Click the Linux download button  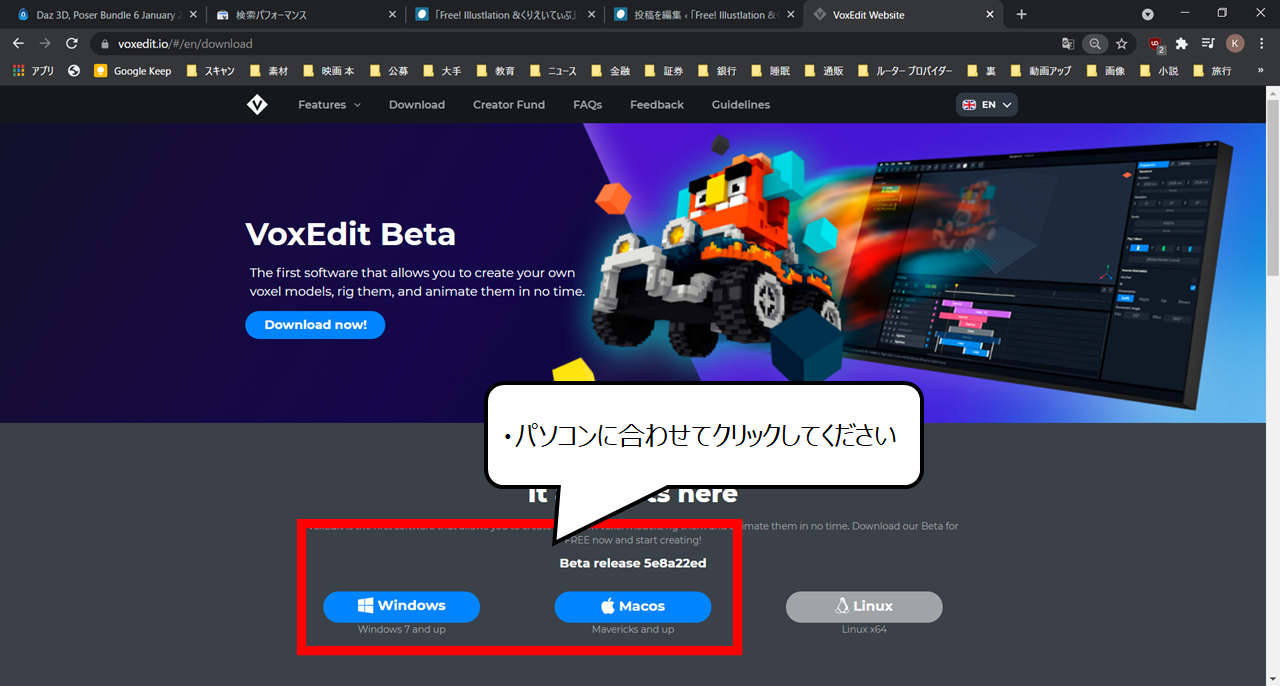point(864,606)
